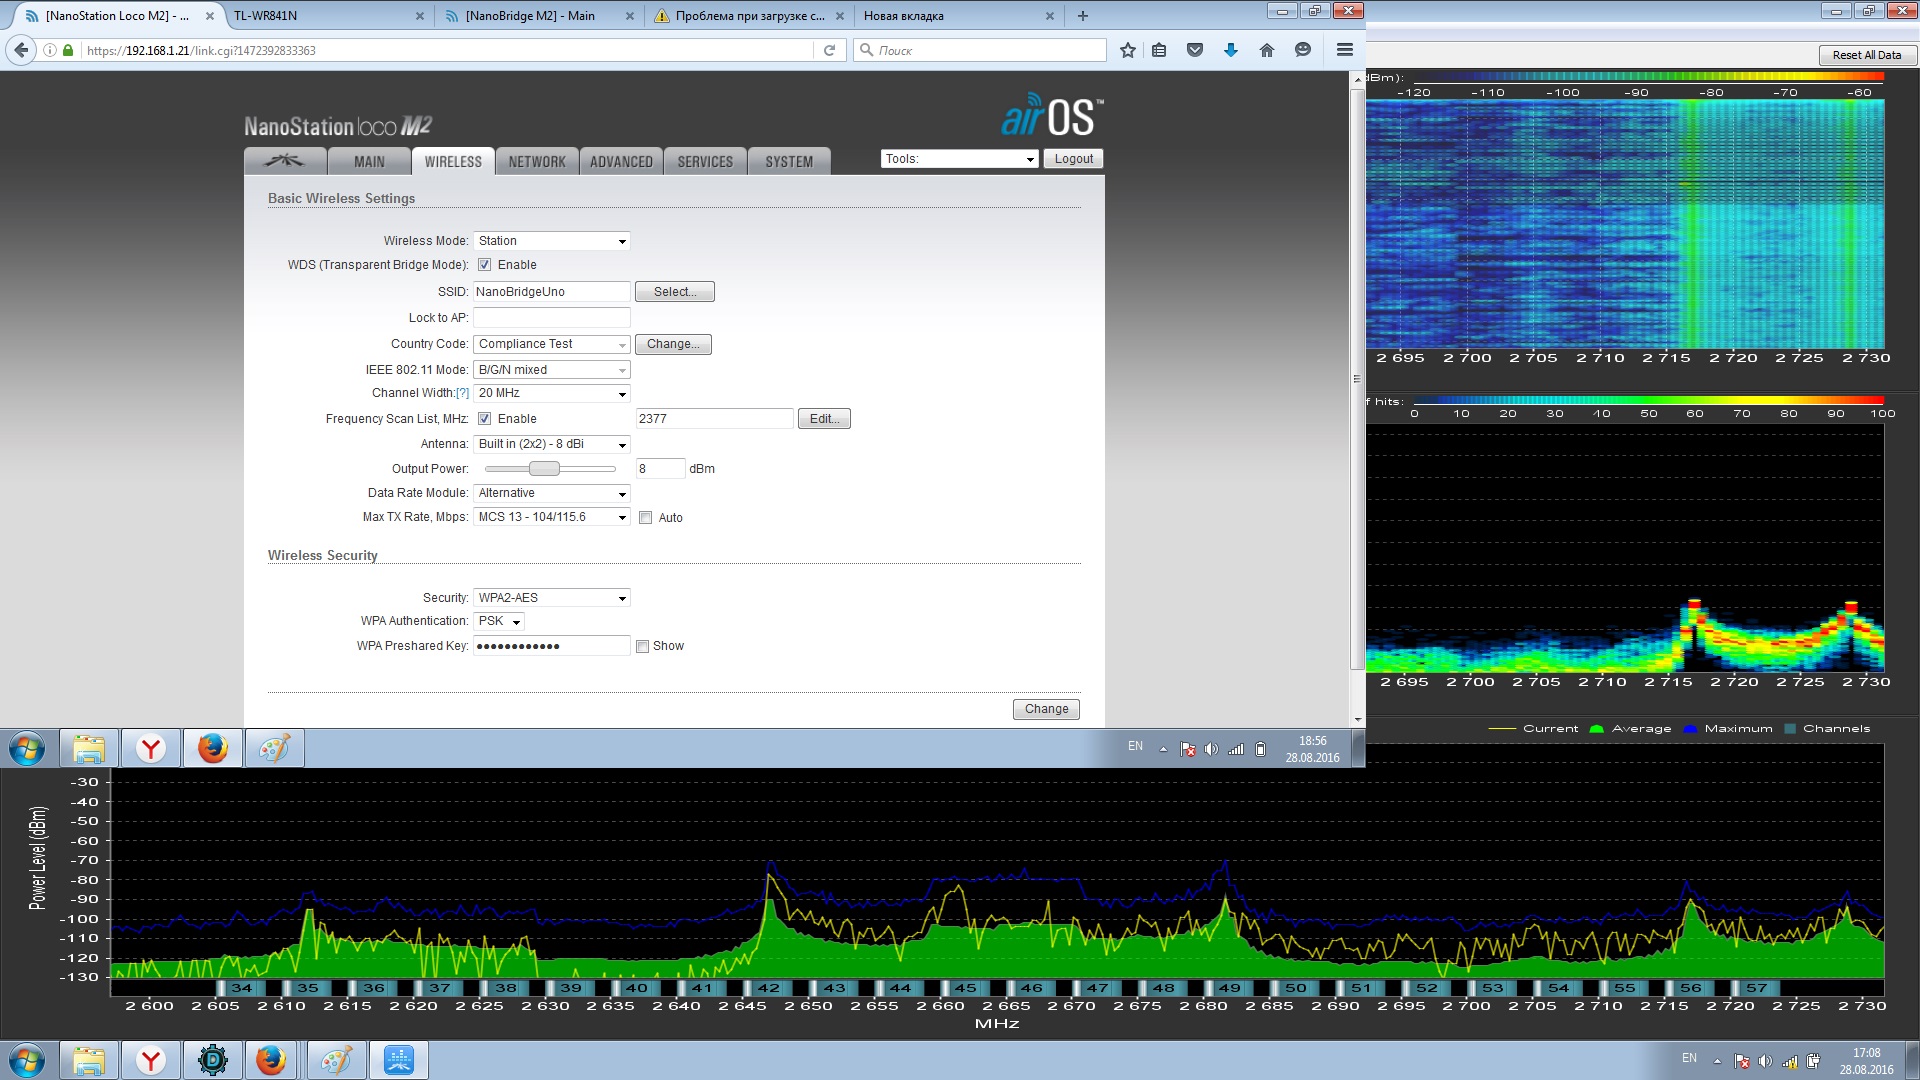Image resolution: width=1920 pixels, height=1080 pixels.
Task: Click Firefox icon in the inner screenshot taskbar
Action: (x=213, y=748)
